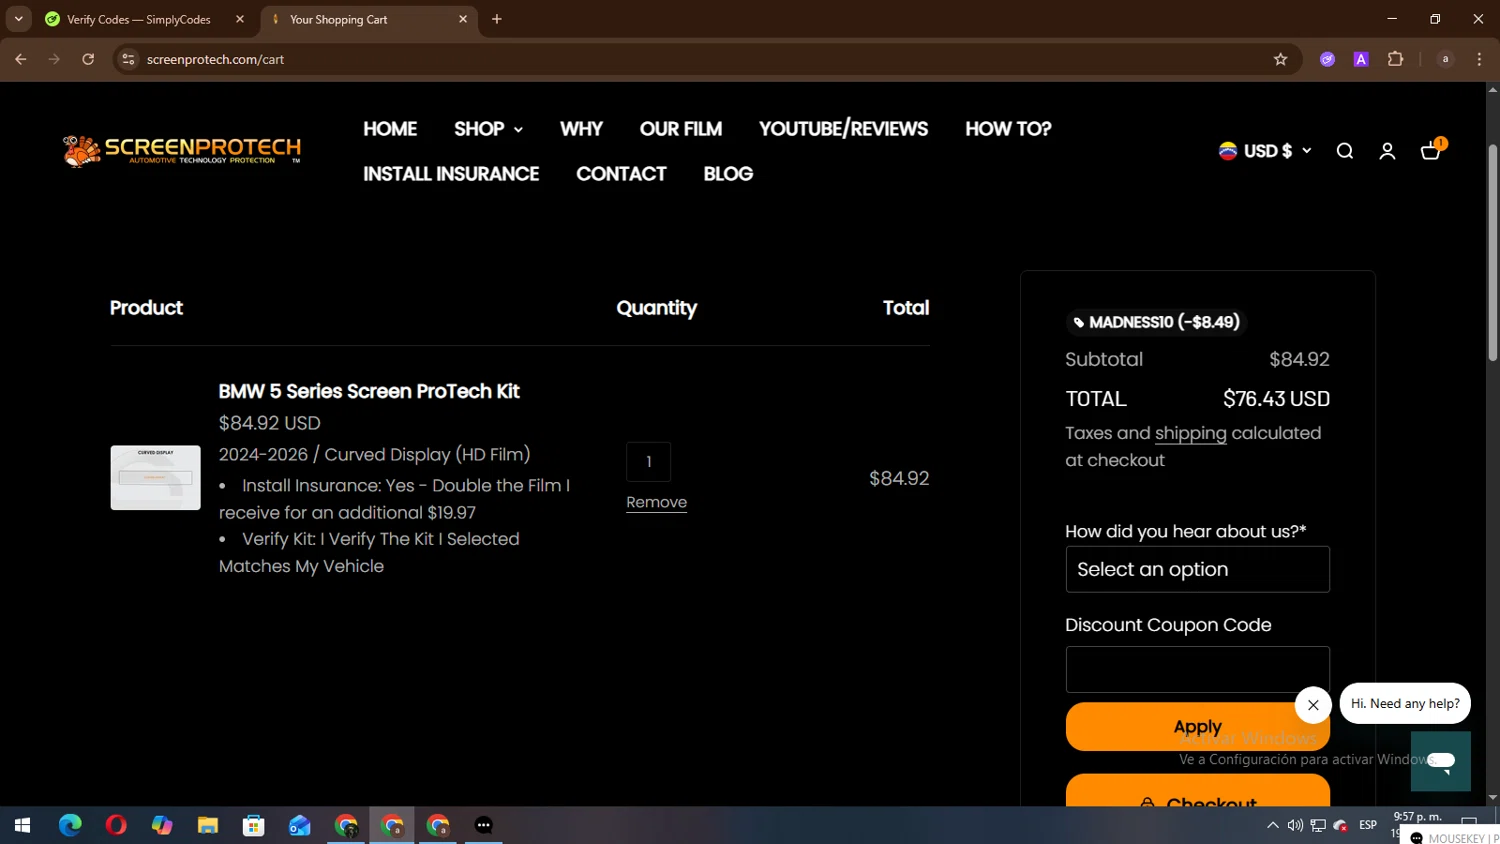Click the purple A extension icon
Screen dimensions: 1500x844
coord(1361,59)
